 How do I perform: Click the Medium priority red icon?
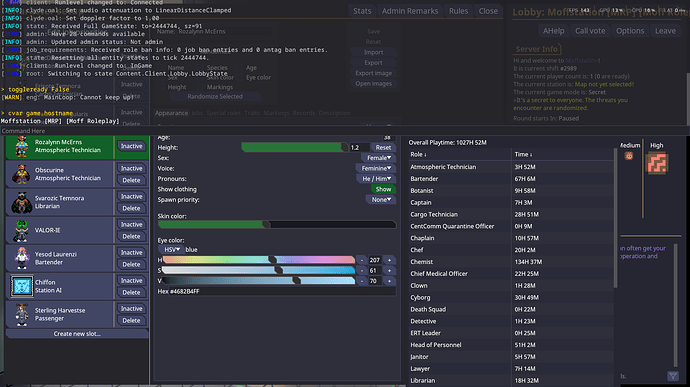(x=629, y=156)
